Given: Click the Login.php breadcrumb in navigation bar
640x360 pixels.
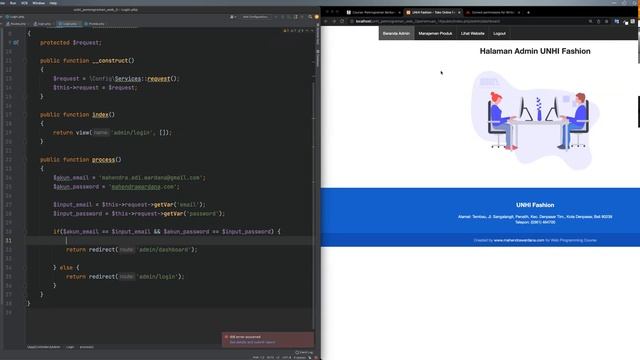Looking at the screenshot, I should click(16, 17).
